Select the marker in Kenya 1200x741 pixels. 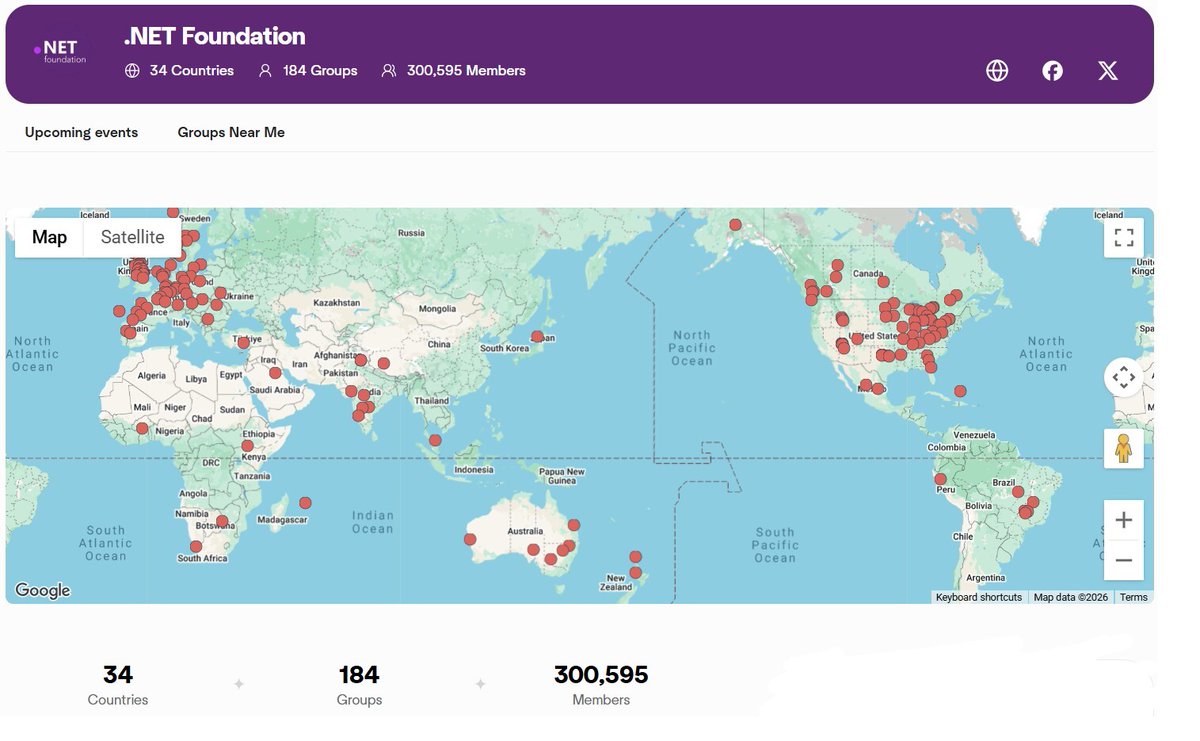(x=247, y=445)
